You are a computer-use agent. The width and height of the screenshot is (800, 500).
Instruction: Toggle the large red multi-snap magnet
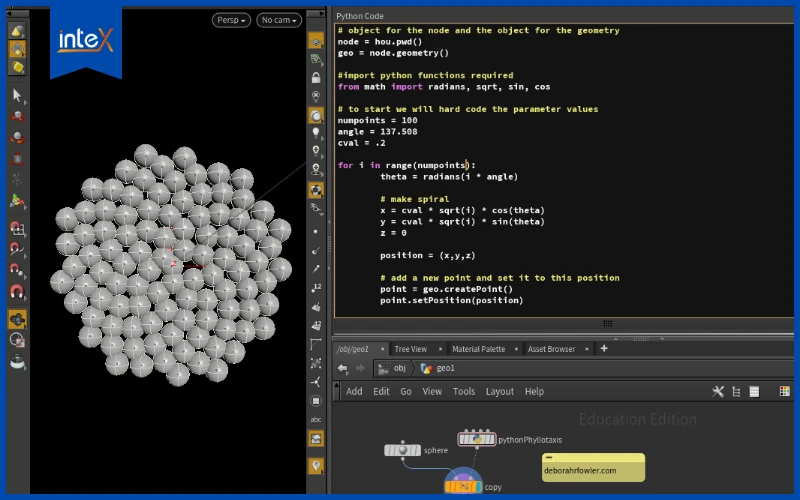pyautogui.click(x=17, y=292)
